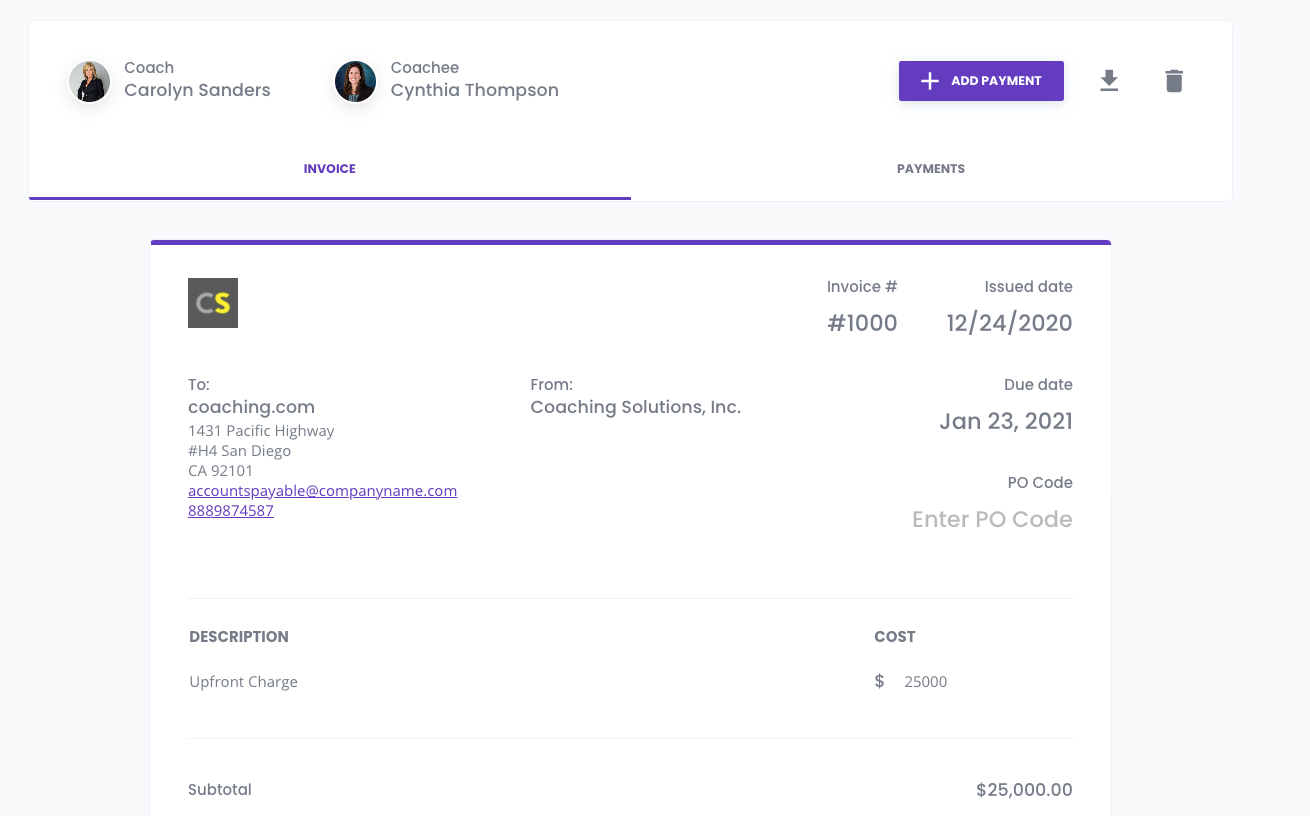
Task: Click the Add Payment button
Action: point(981,81)
